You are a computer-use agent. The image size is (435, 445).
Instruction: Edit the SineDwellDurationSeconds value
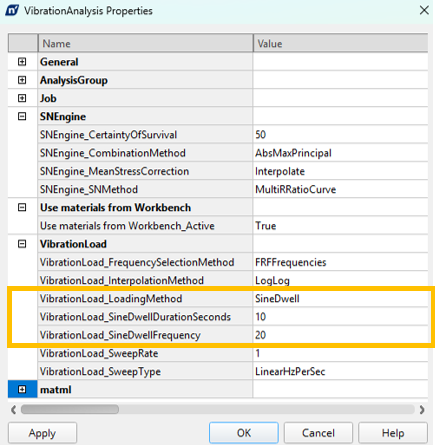click(x=340, y=317)
